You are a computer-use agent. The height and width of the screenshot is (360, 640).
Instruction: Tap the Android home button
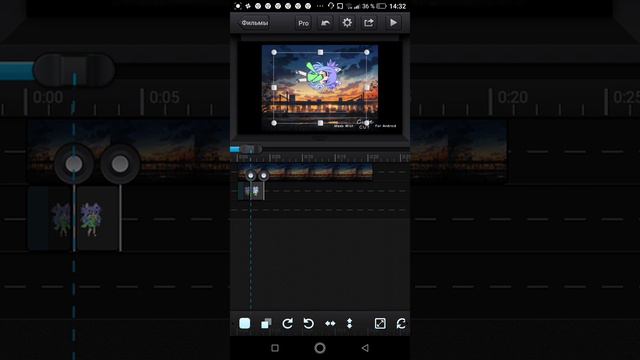tap(320, 348)
